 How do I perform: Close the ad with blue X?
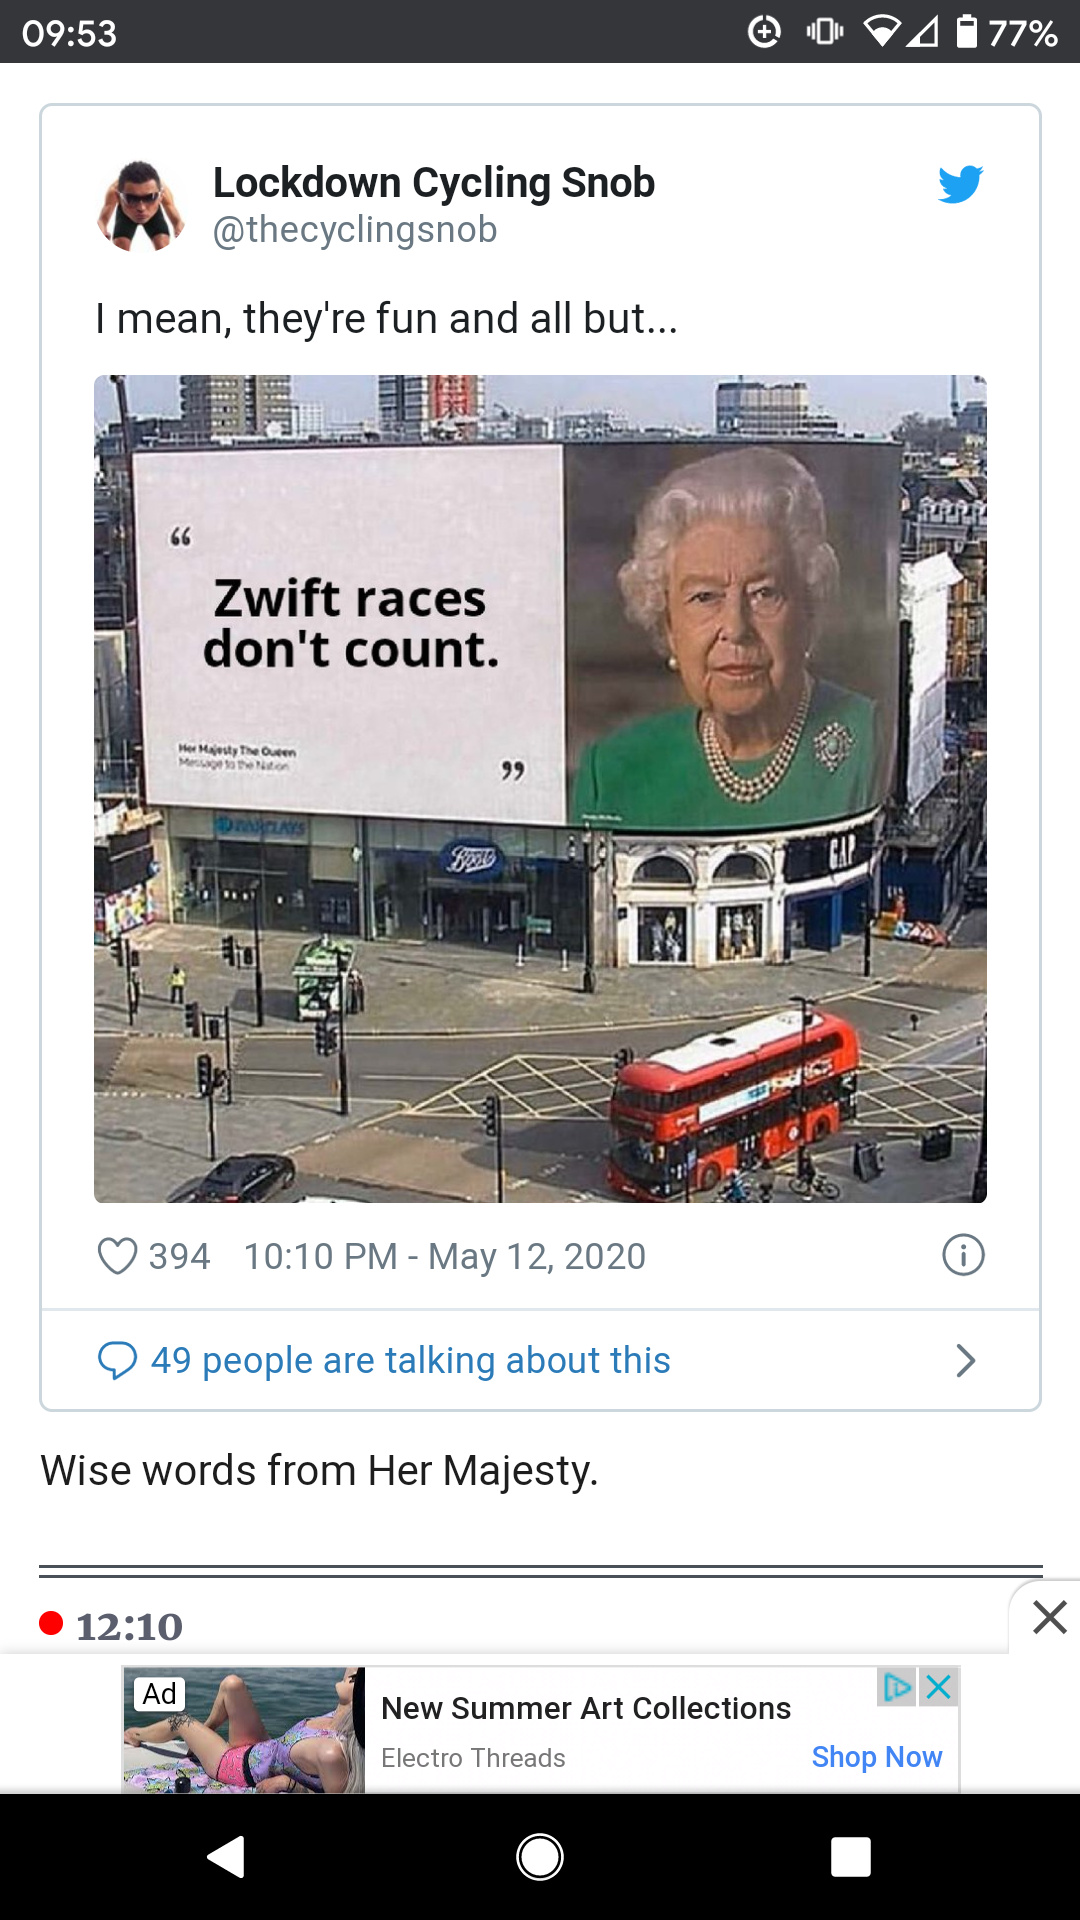[939, 1687]
